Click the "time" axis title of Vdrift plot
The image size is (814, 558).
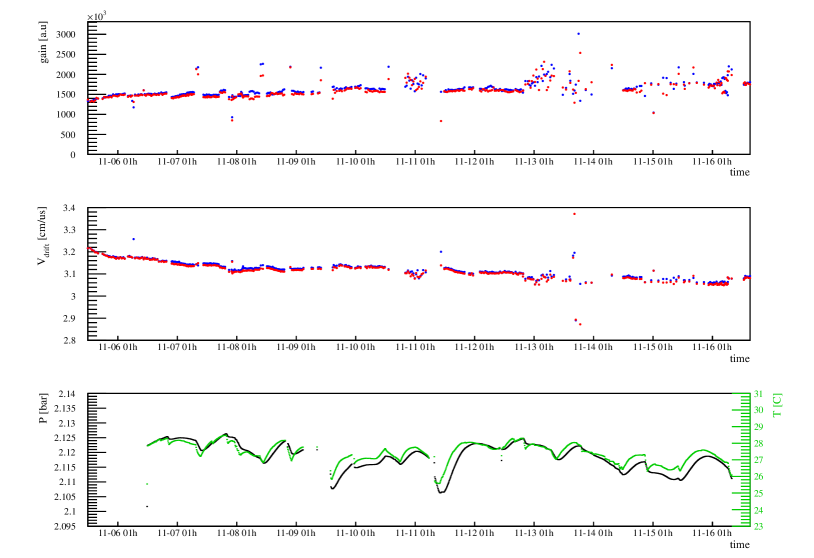[x=740, y=359]
